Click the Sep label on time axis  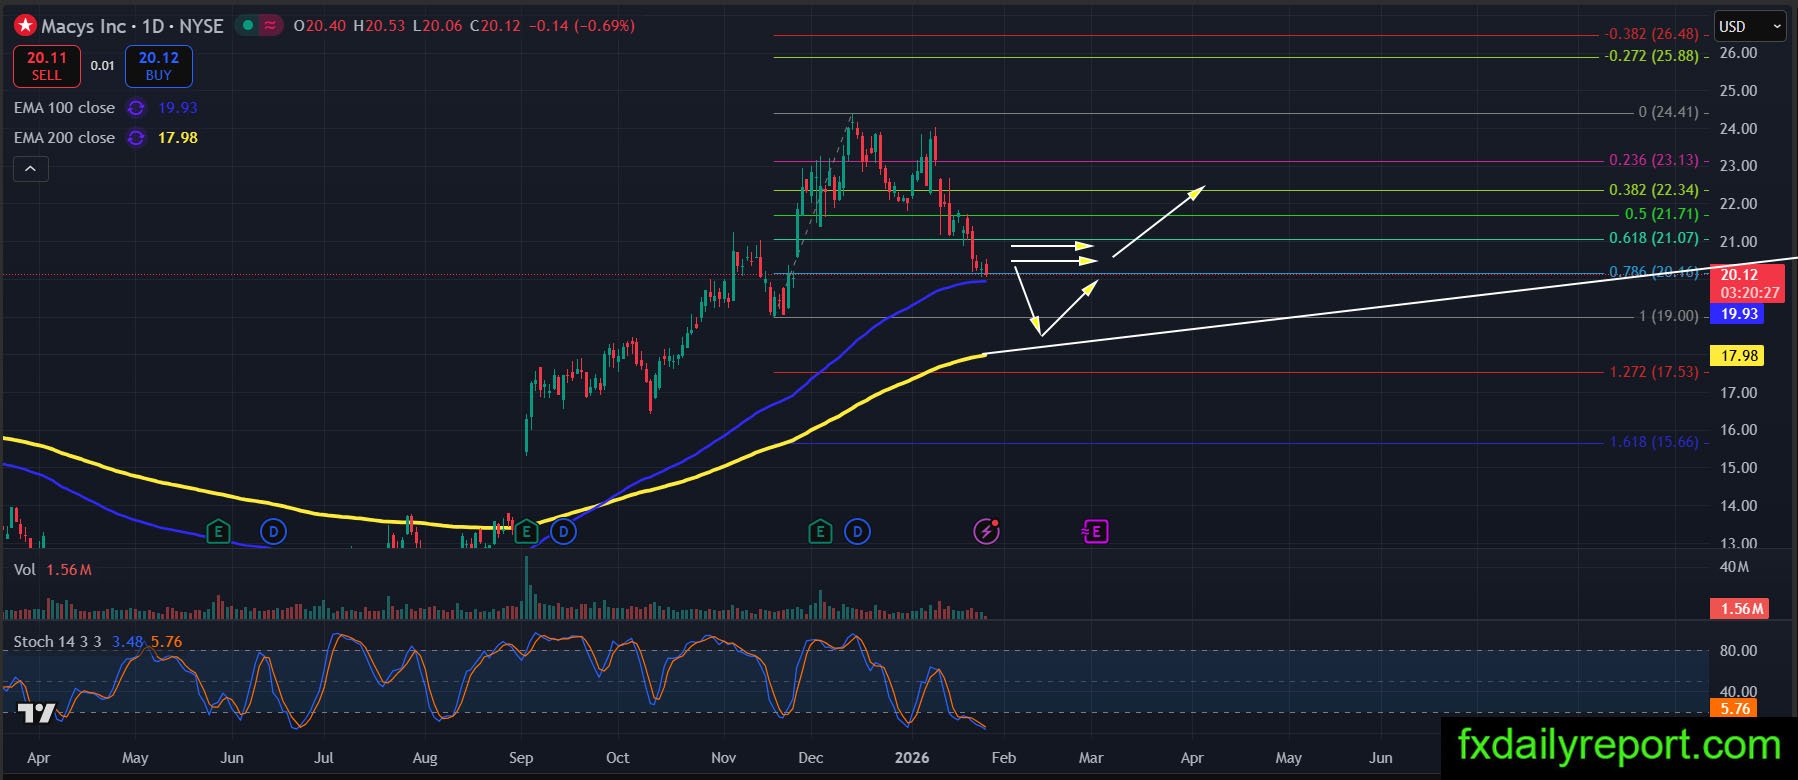click(521, 758)
